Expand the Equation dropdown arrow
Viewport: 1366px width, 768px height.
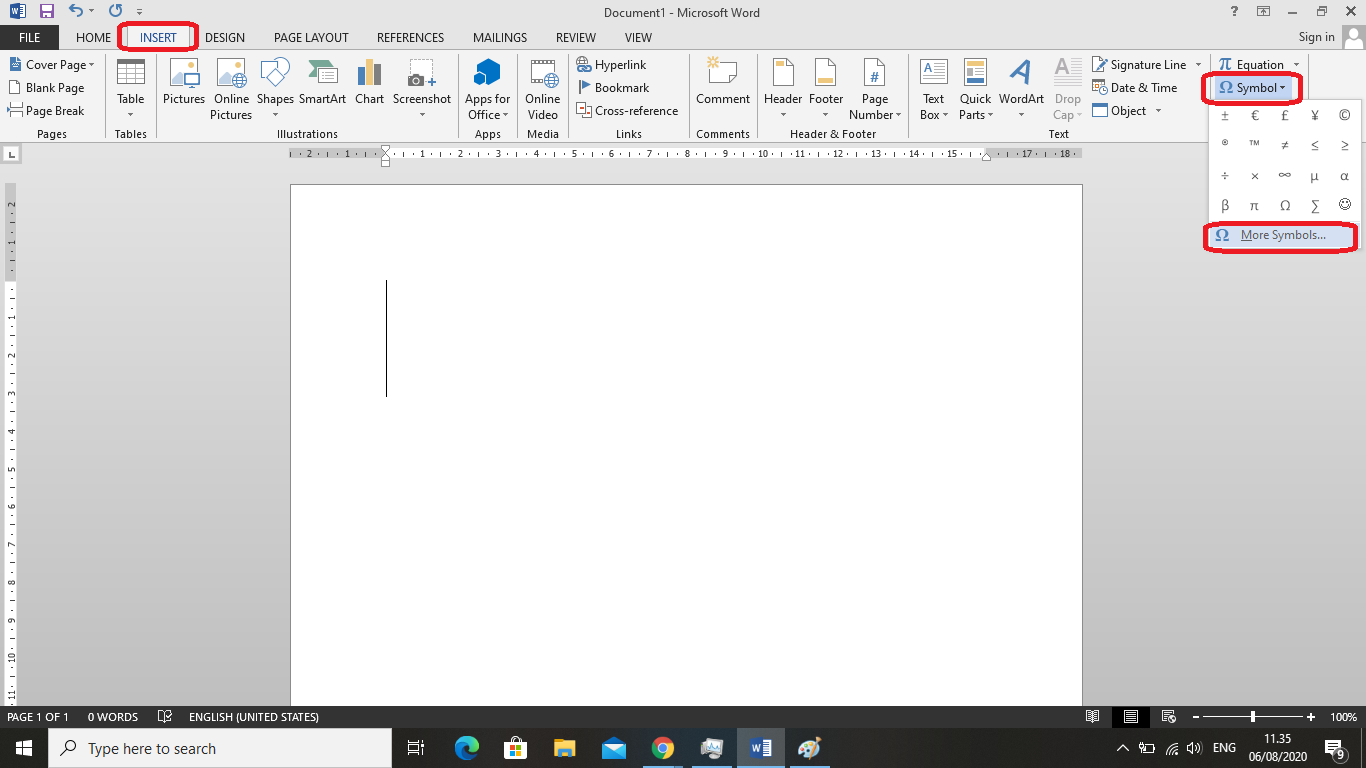(1297, 65)
